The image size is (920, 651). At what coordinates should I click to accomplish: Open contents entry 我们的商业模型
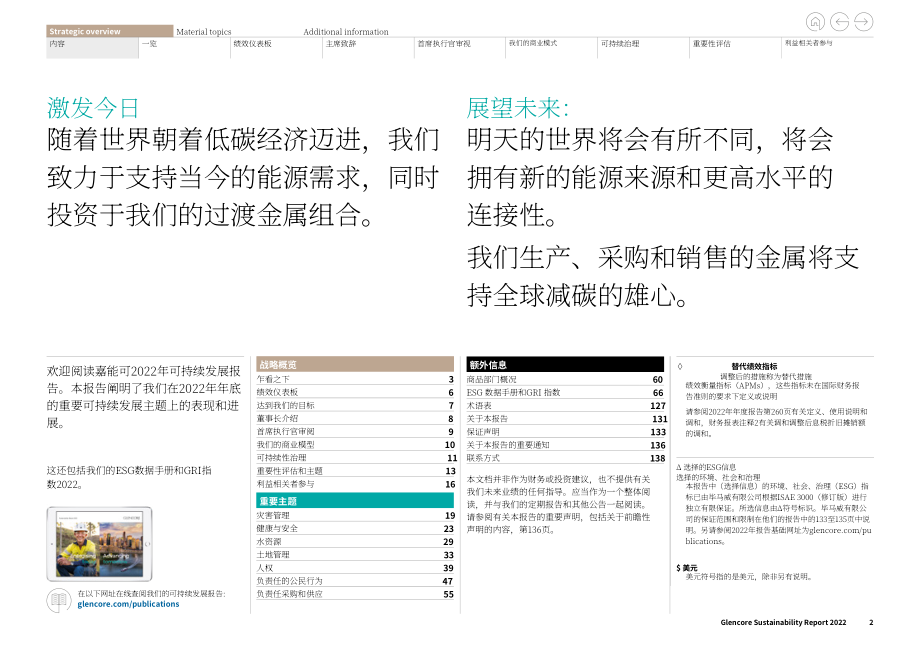tap(355, 445)
